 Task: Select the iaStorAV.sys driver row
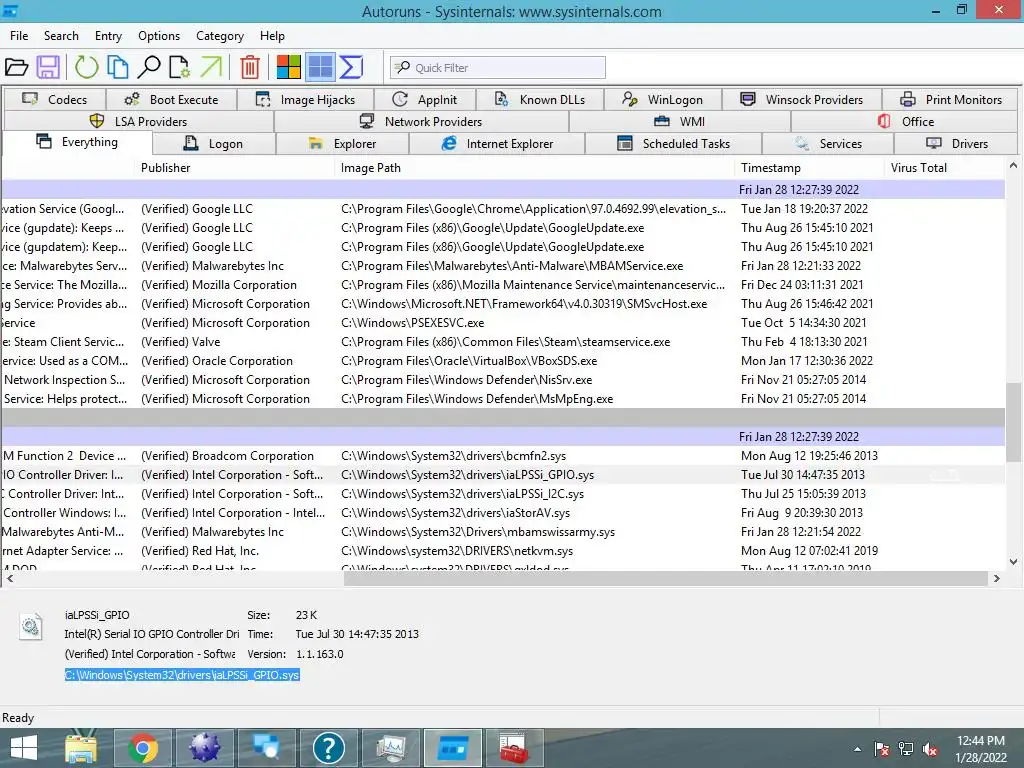[x=503, y=513]
